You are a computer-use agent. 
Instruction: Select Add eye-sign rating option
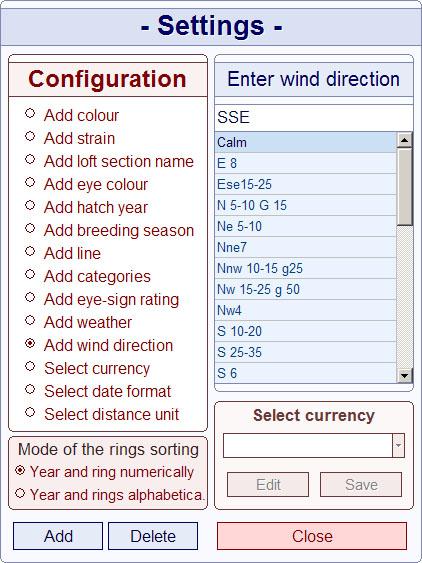coord(30,297)
